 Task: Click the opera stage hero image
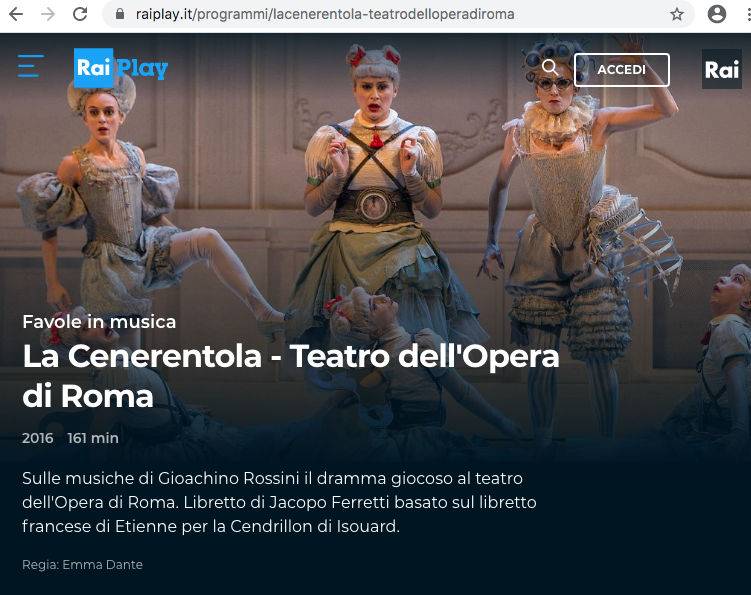coord(376,192)
